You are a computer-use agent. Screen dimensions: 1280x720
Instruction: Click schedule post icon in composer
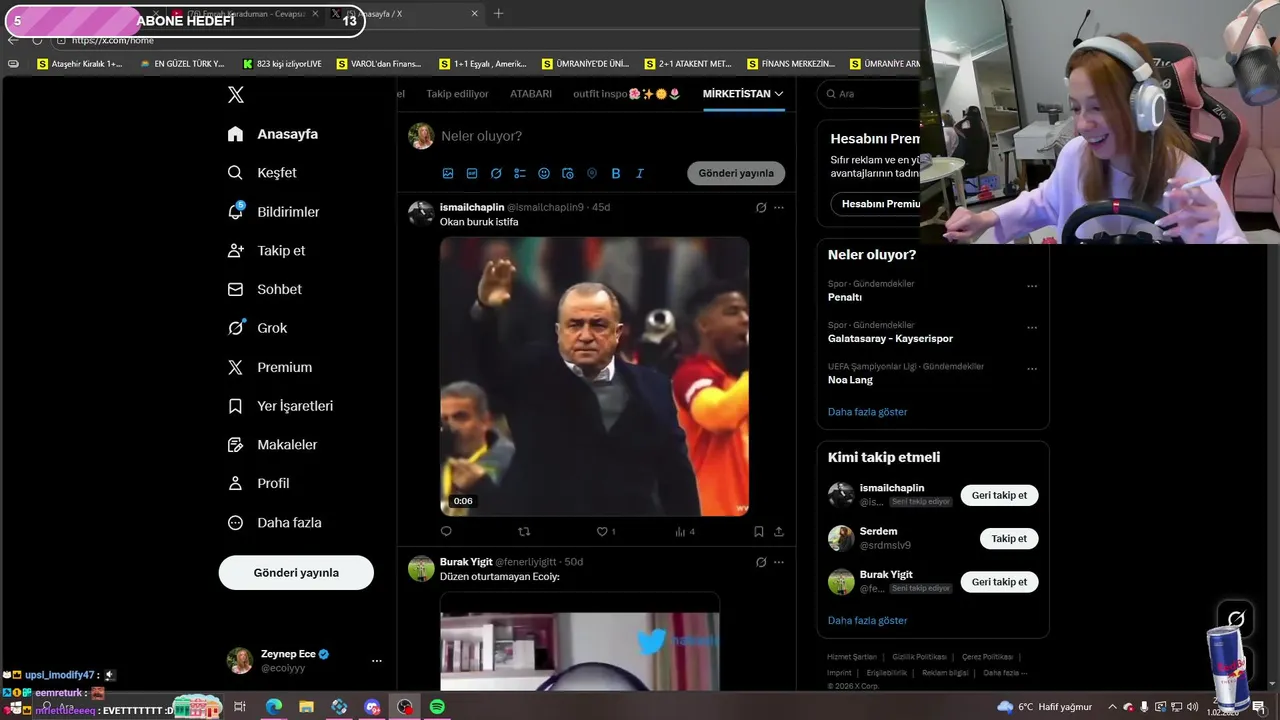click(568, 173)
